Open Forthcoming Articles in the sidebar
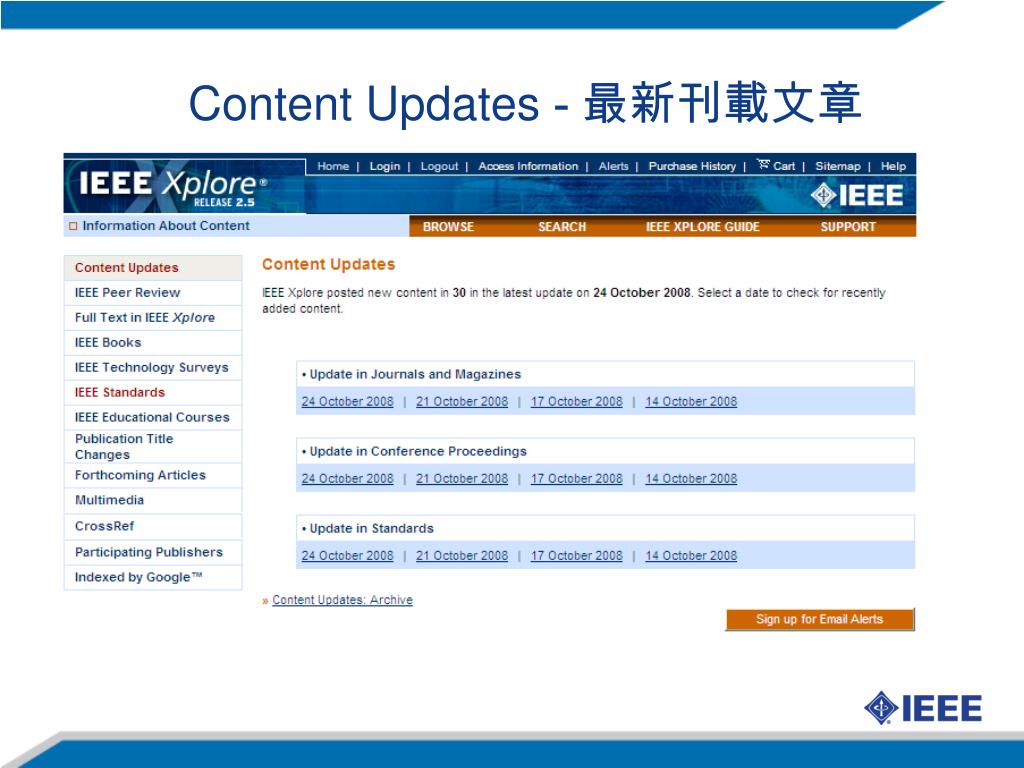This screenshot has width=1024, height=768. click(153, 475)
